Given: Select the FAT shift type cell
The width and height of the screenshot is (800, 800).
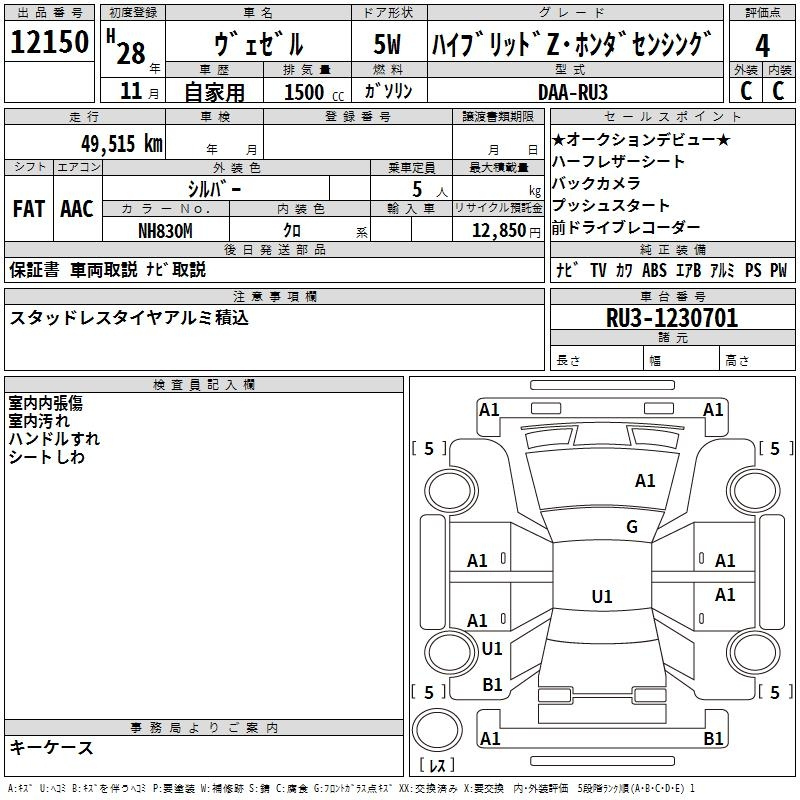Looking at the screenshot, I should pyautogui.click(x=29, y=209).
